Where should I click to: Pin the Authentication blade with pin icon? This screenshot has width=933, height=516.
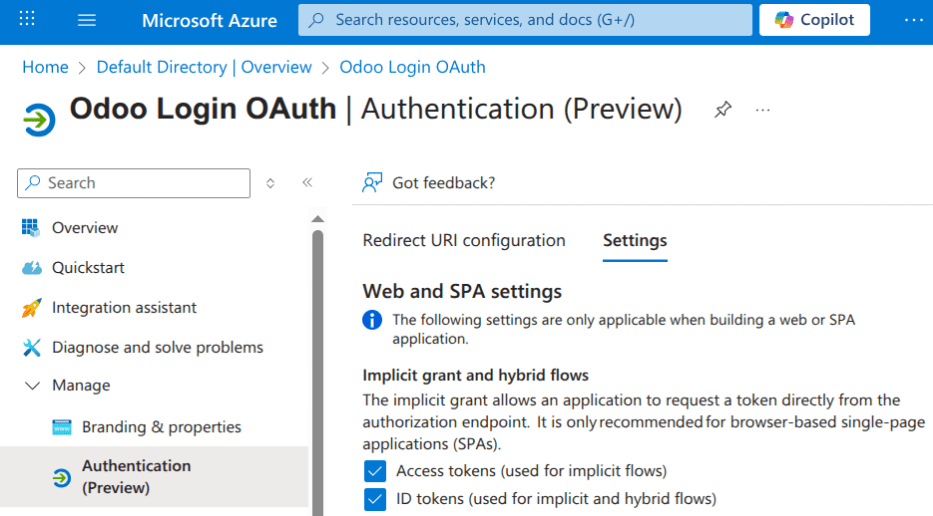pos(722,110)
